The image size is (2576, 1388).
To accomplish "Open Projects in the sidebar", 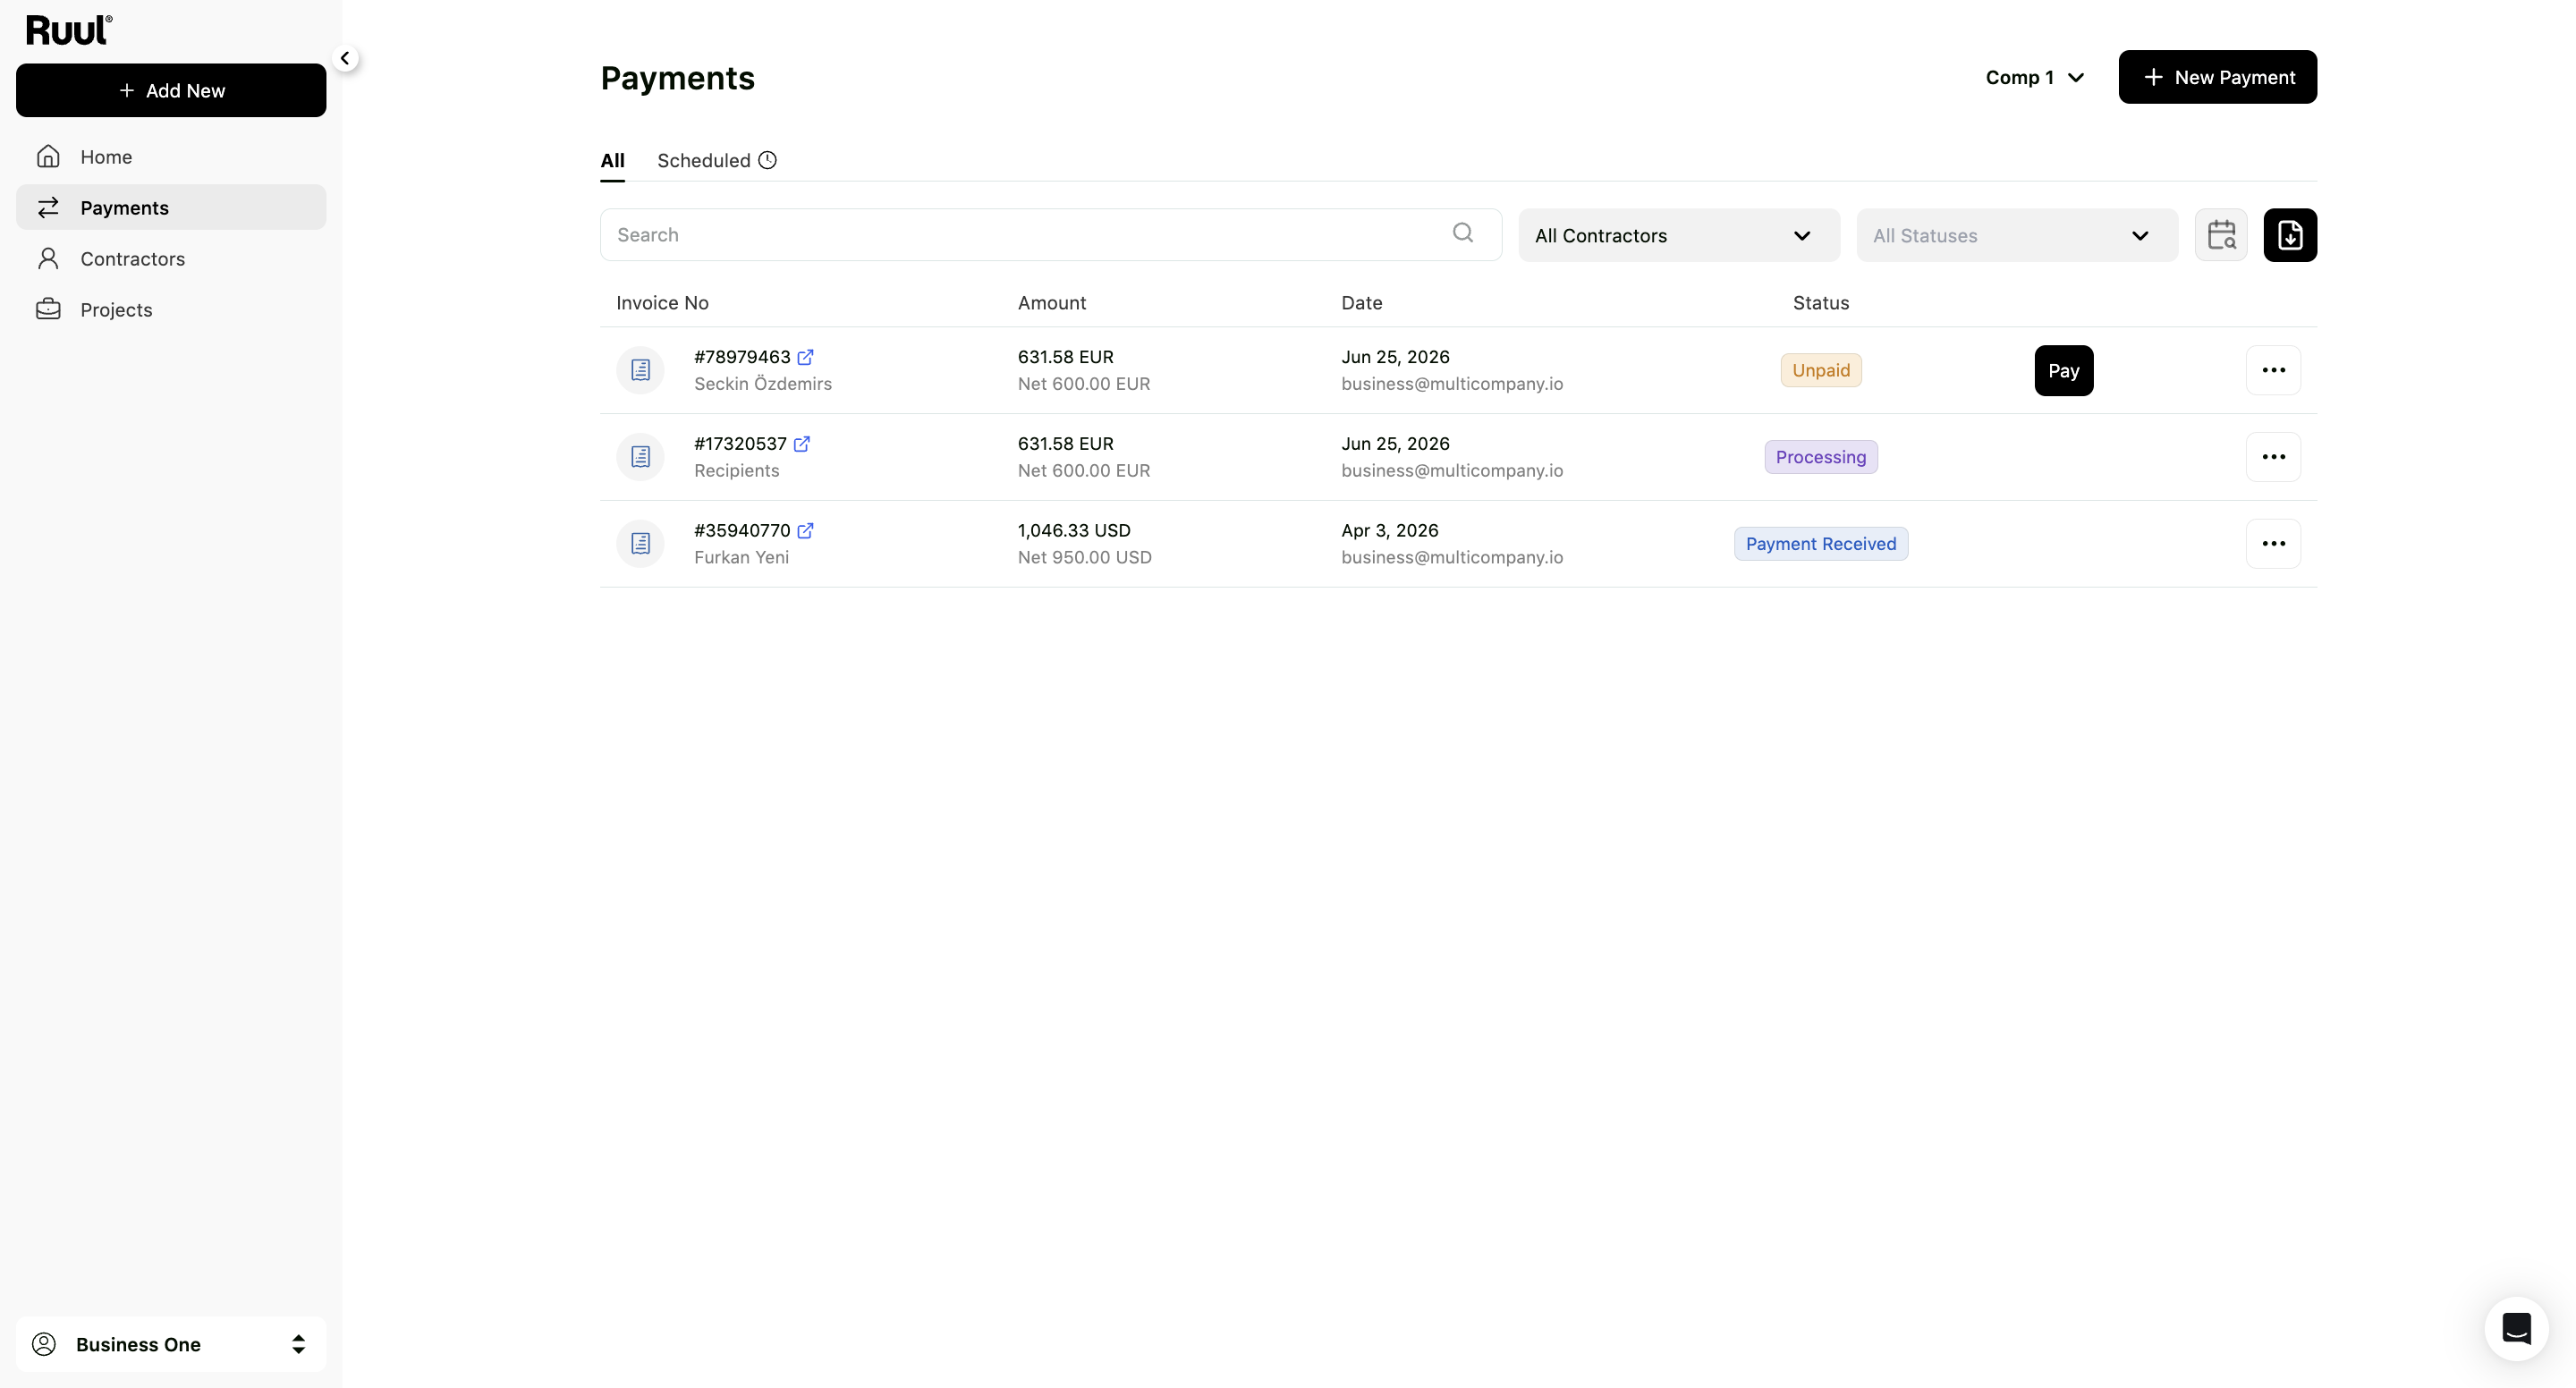I will (x=171, y=310).
